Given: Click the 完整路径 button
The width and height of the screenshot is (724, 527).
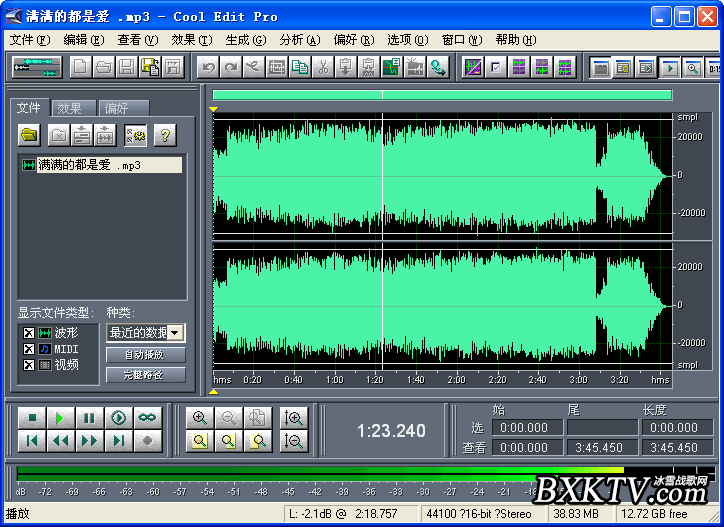Looking at the screenshot, I should pyautogui.click(x=145, y=375).
